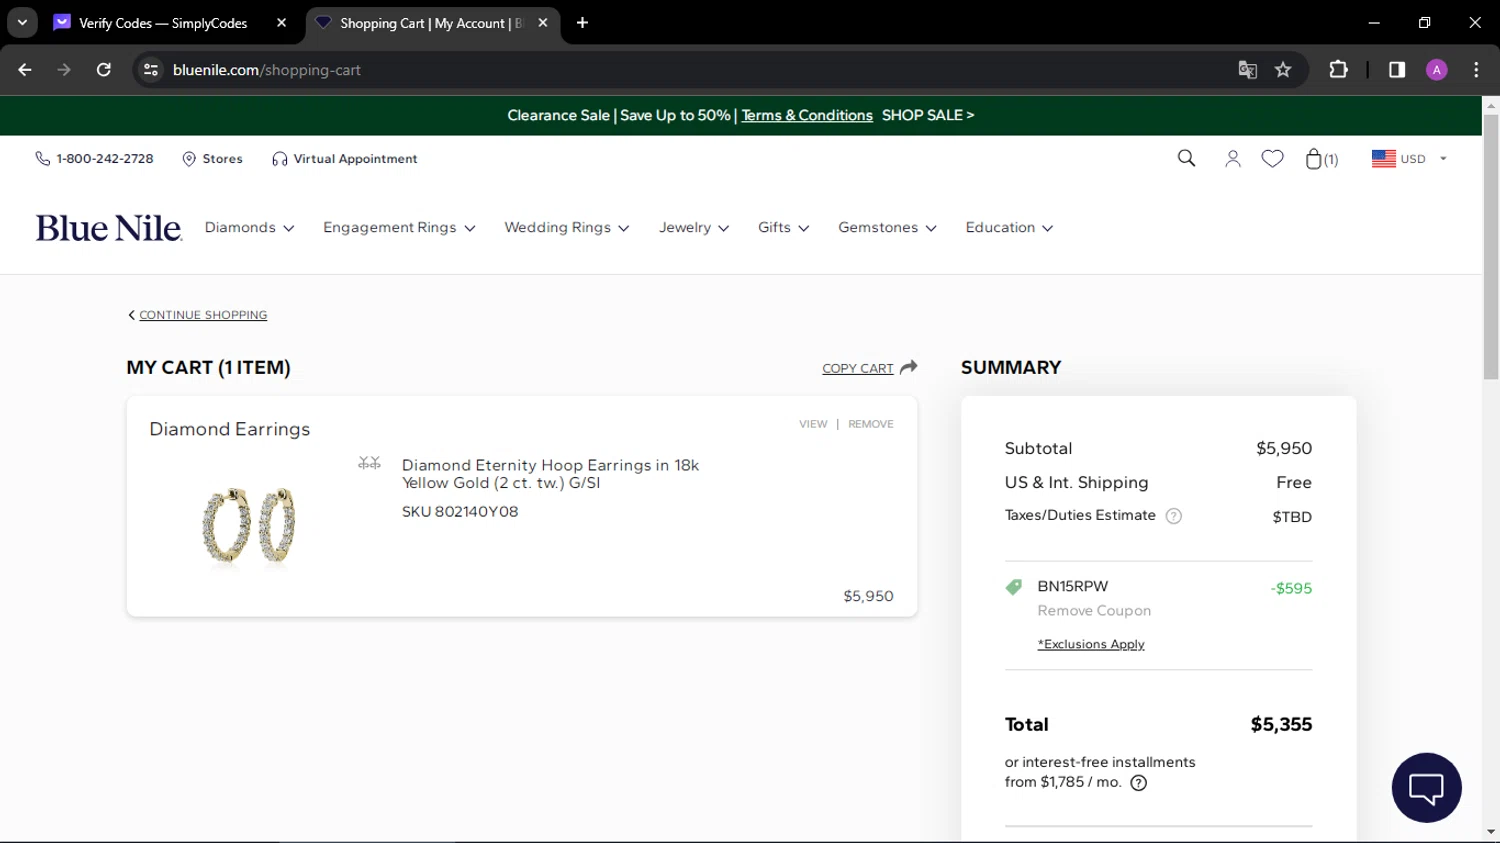Expand the Education menu
Viewport: 1500px width, 843px height.
[x=1010, y=228]
